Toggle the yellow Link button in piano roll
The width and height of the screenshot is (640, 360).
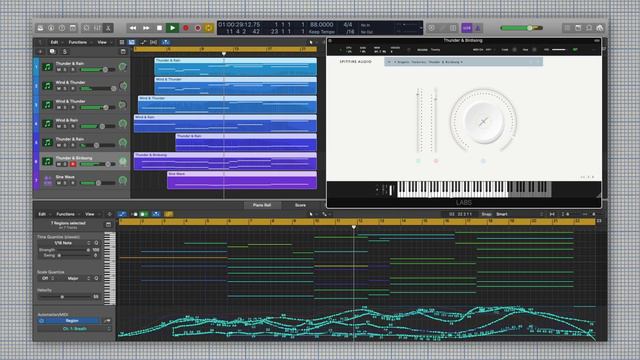pyautogui.click(x=169, y=214)
